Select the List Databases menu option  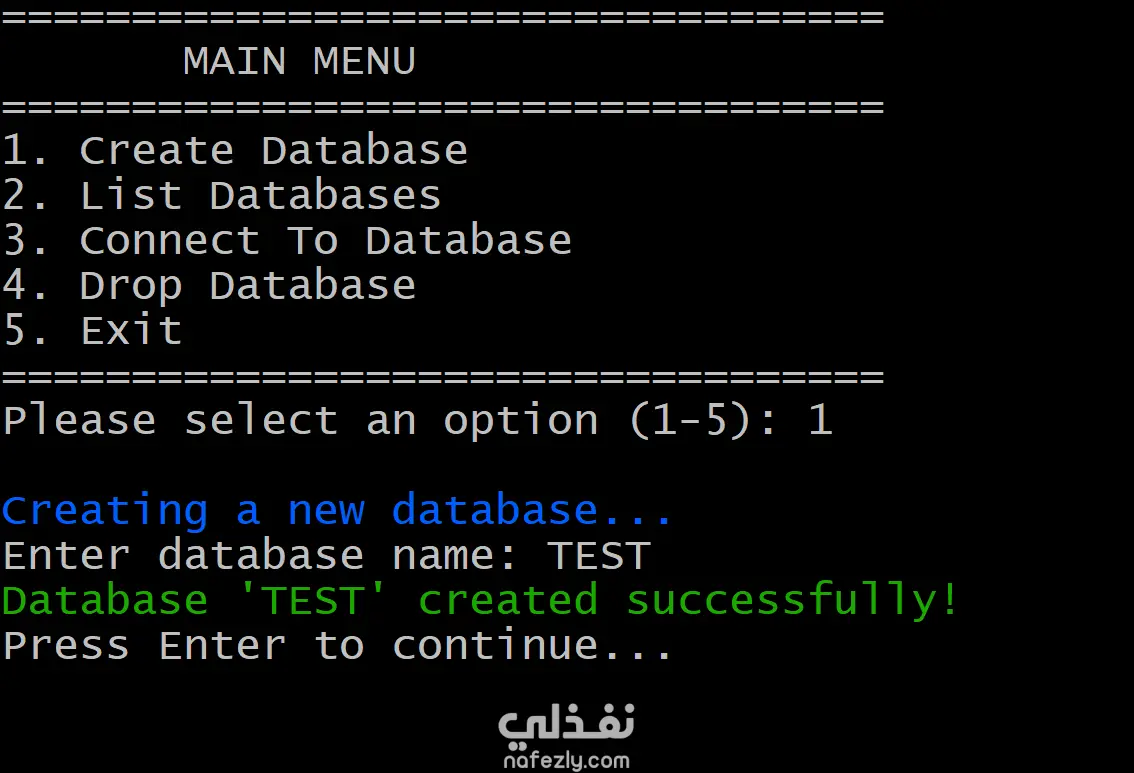[260, 195]
